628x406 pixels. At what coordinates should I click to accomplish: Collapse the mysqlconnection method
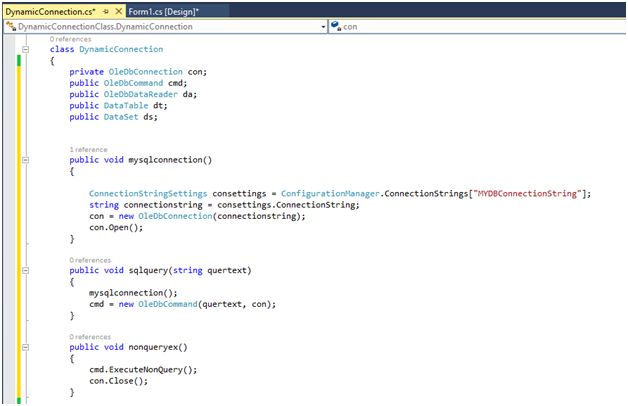(26, 160)
